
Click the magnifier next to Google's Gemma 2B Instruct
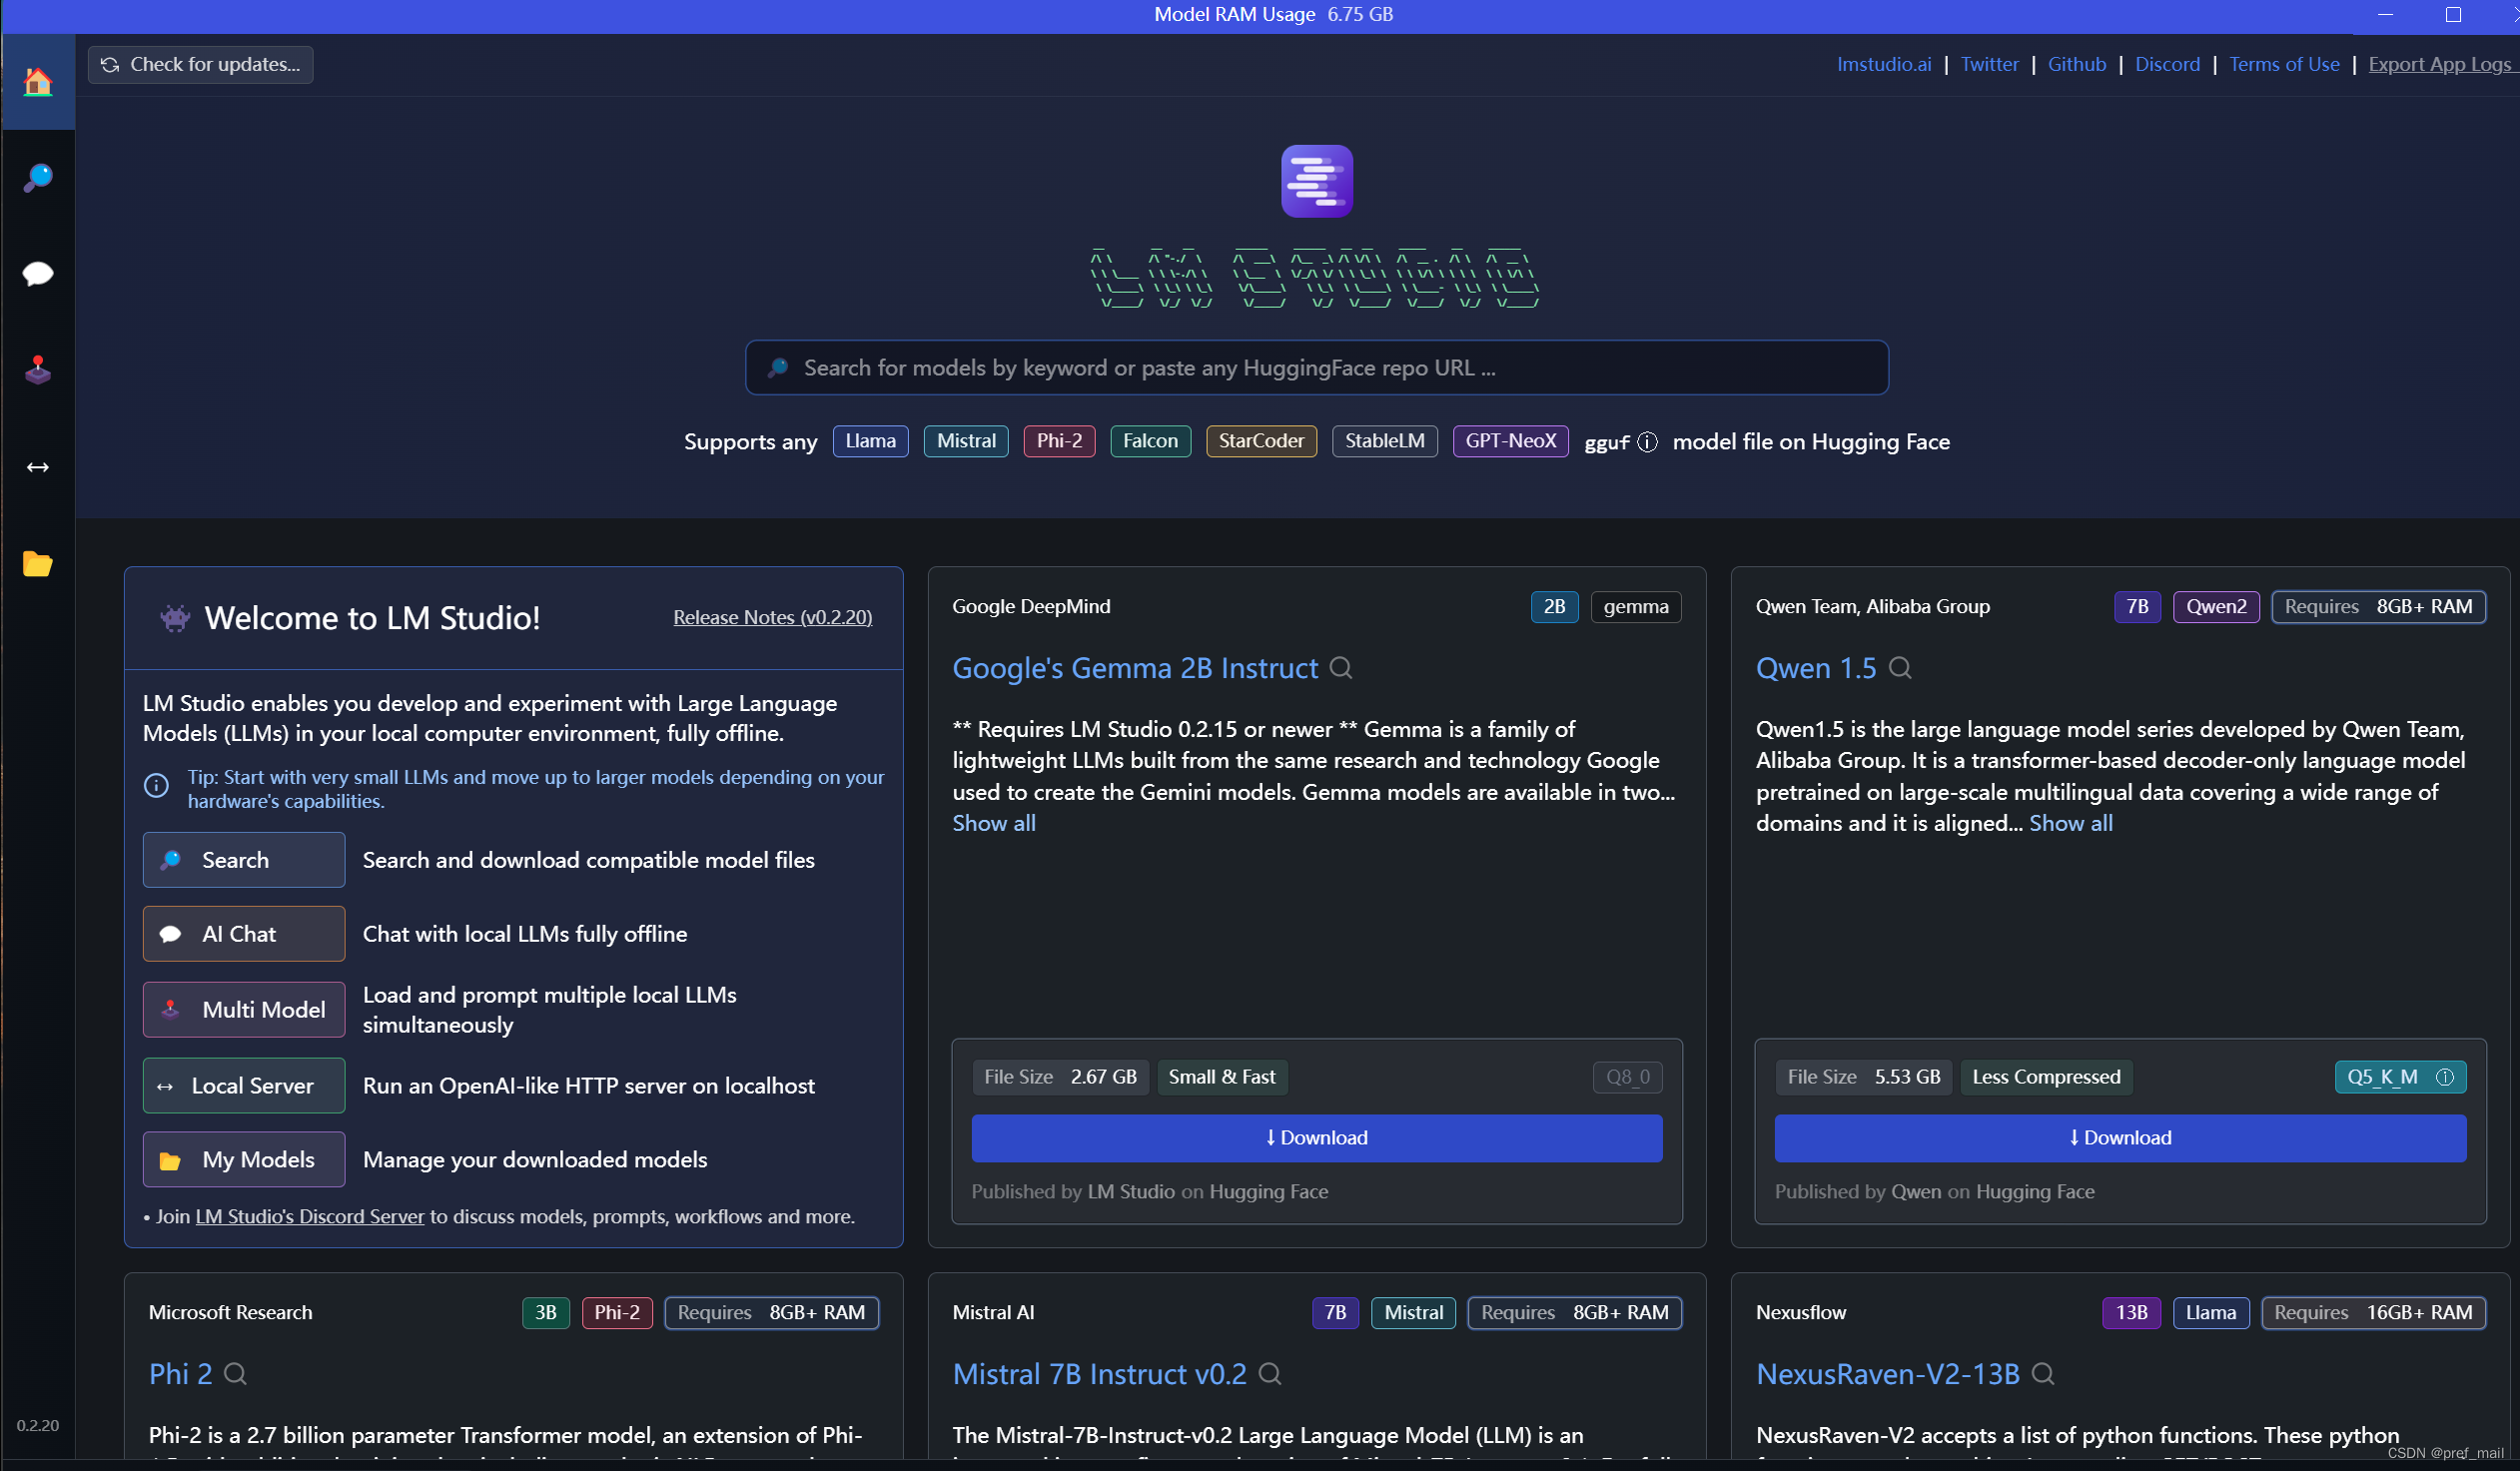[x=1341, y=668]
